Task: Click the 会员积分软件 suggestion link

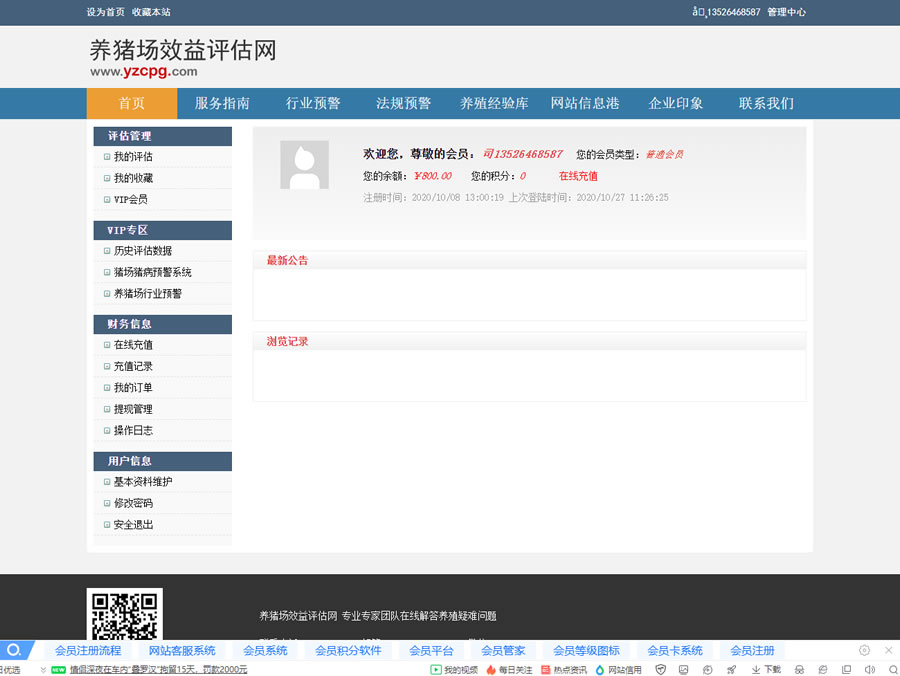Action: coord(348,651)
